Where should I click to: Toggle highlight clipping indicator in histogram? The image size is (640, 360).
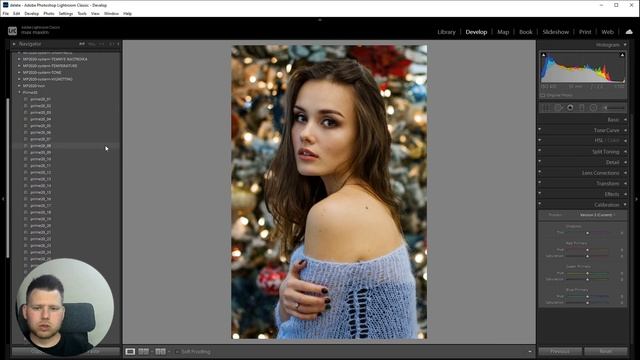coord(622,55)
